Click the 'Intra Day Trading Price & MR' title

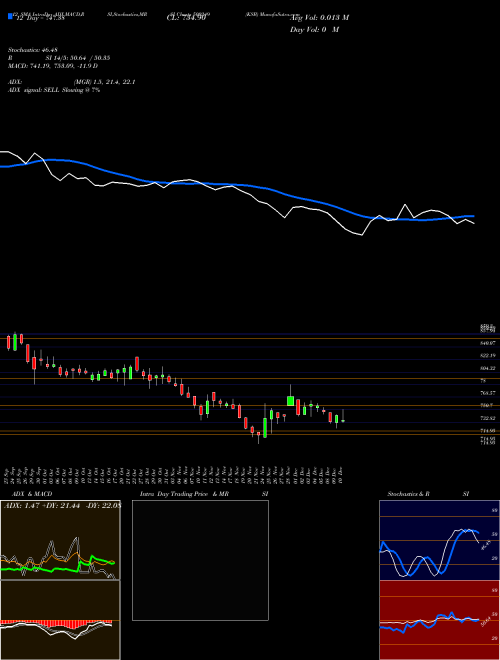(184, 494)
